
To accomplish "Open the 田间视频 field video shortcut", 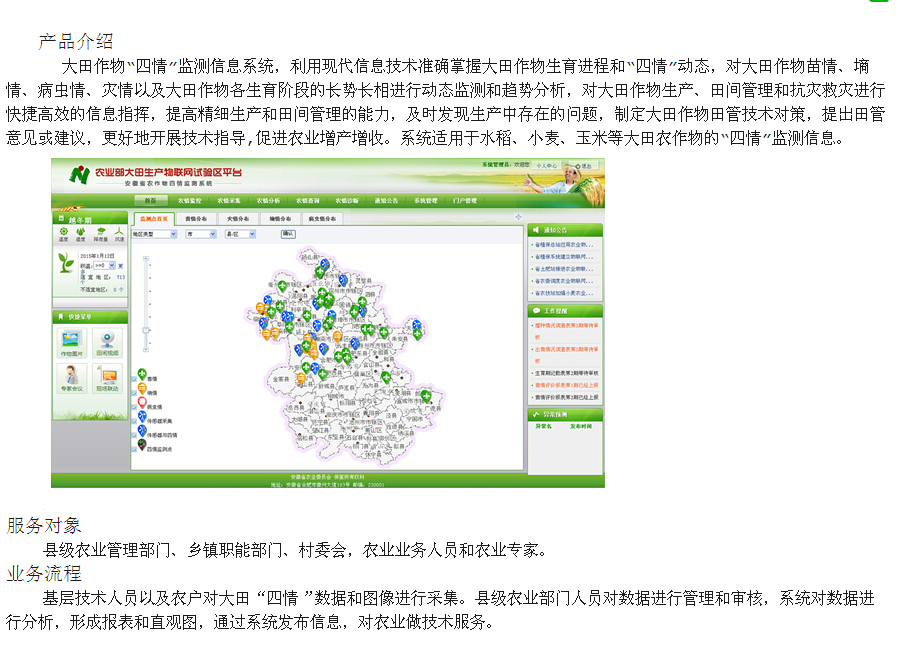I will pos(106,343).
